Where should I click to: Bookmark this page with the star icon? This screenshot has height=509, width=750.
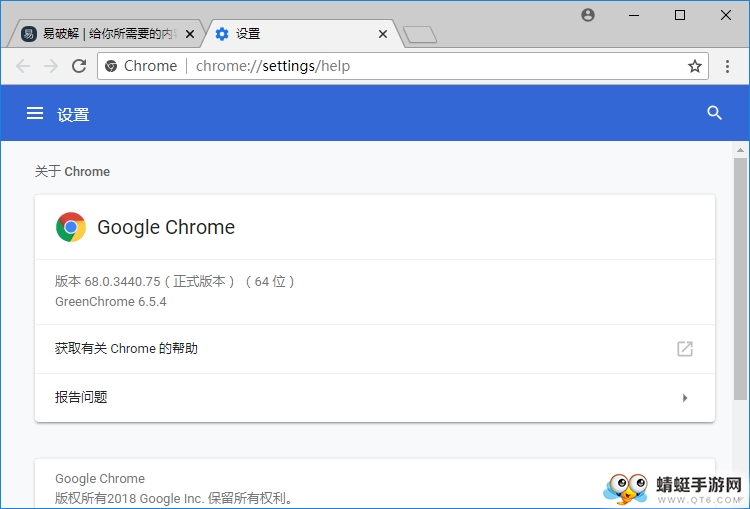[695, 66]
